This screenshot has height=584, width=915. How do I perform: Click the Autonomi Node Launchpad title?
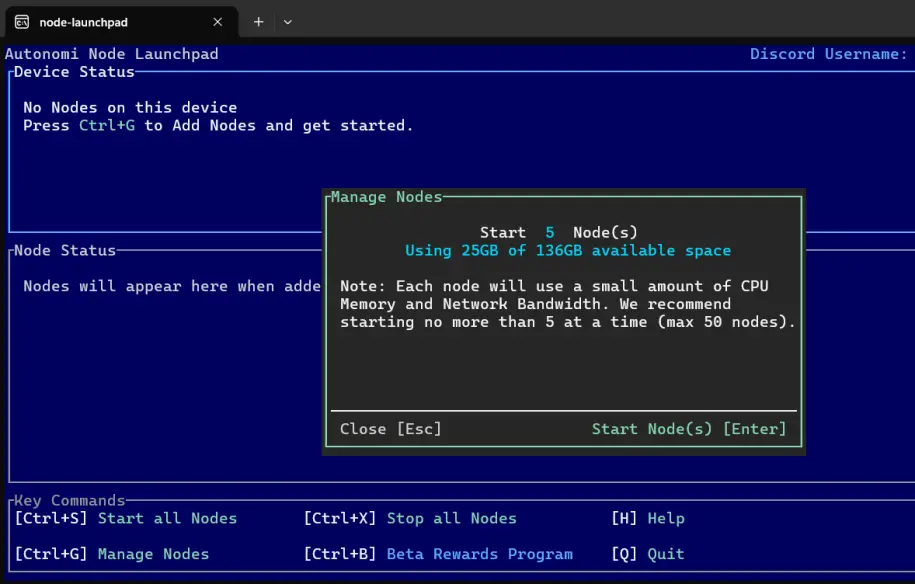click(111, 54)
